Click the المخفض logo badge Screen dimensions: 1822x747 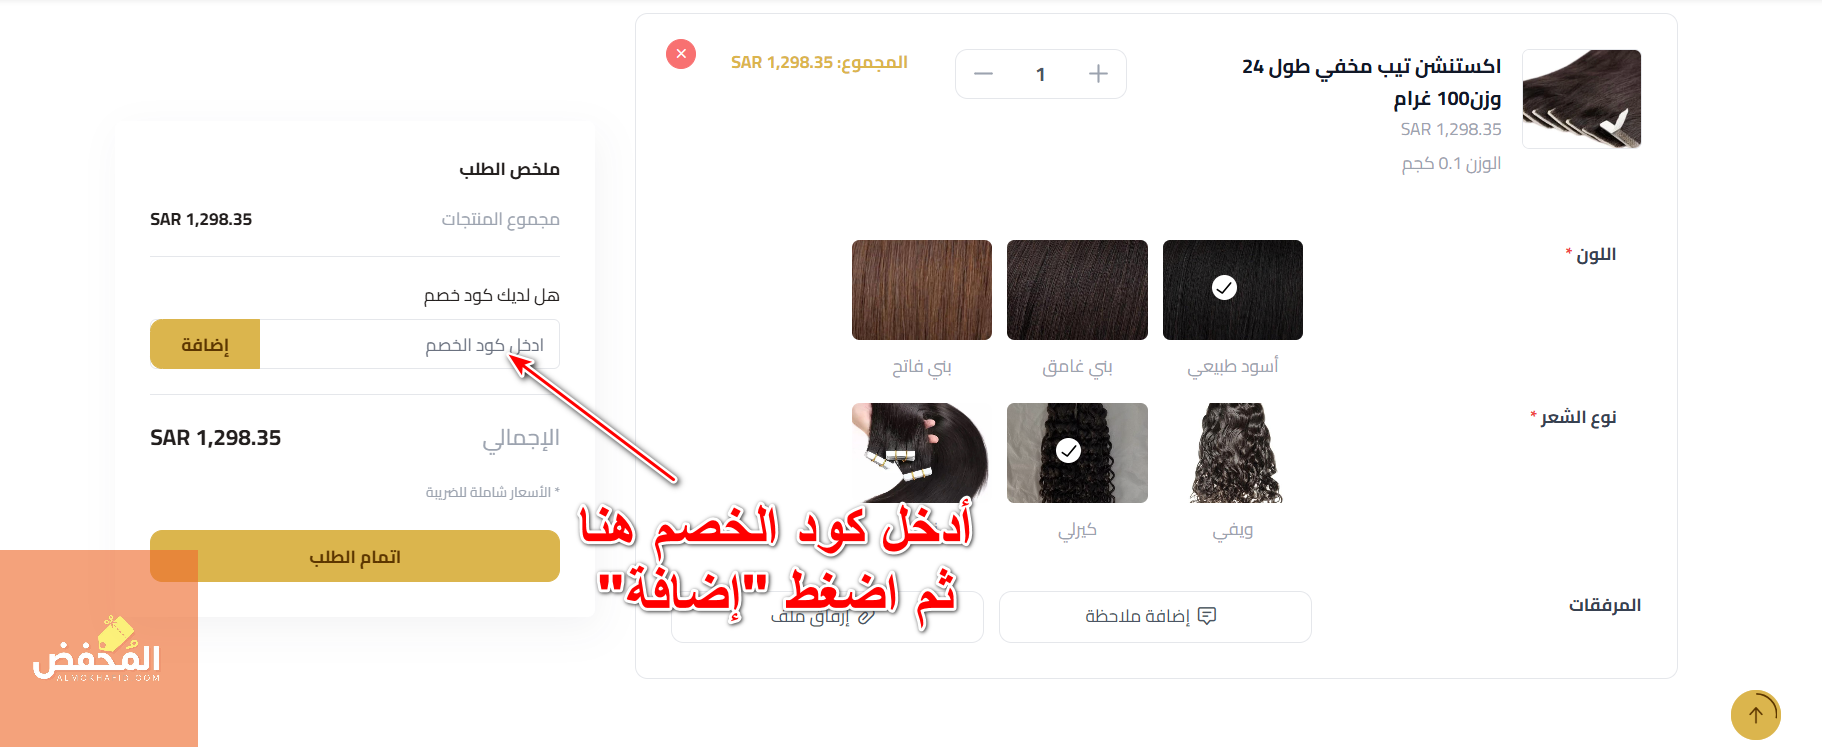pos(98,648)
